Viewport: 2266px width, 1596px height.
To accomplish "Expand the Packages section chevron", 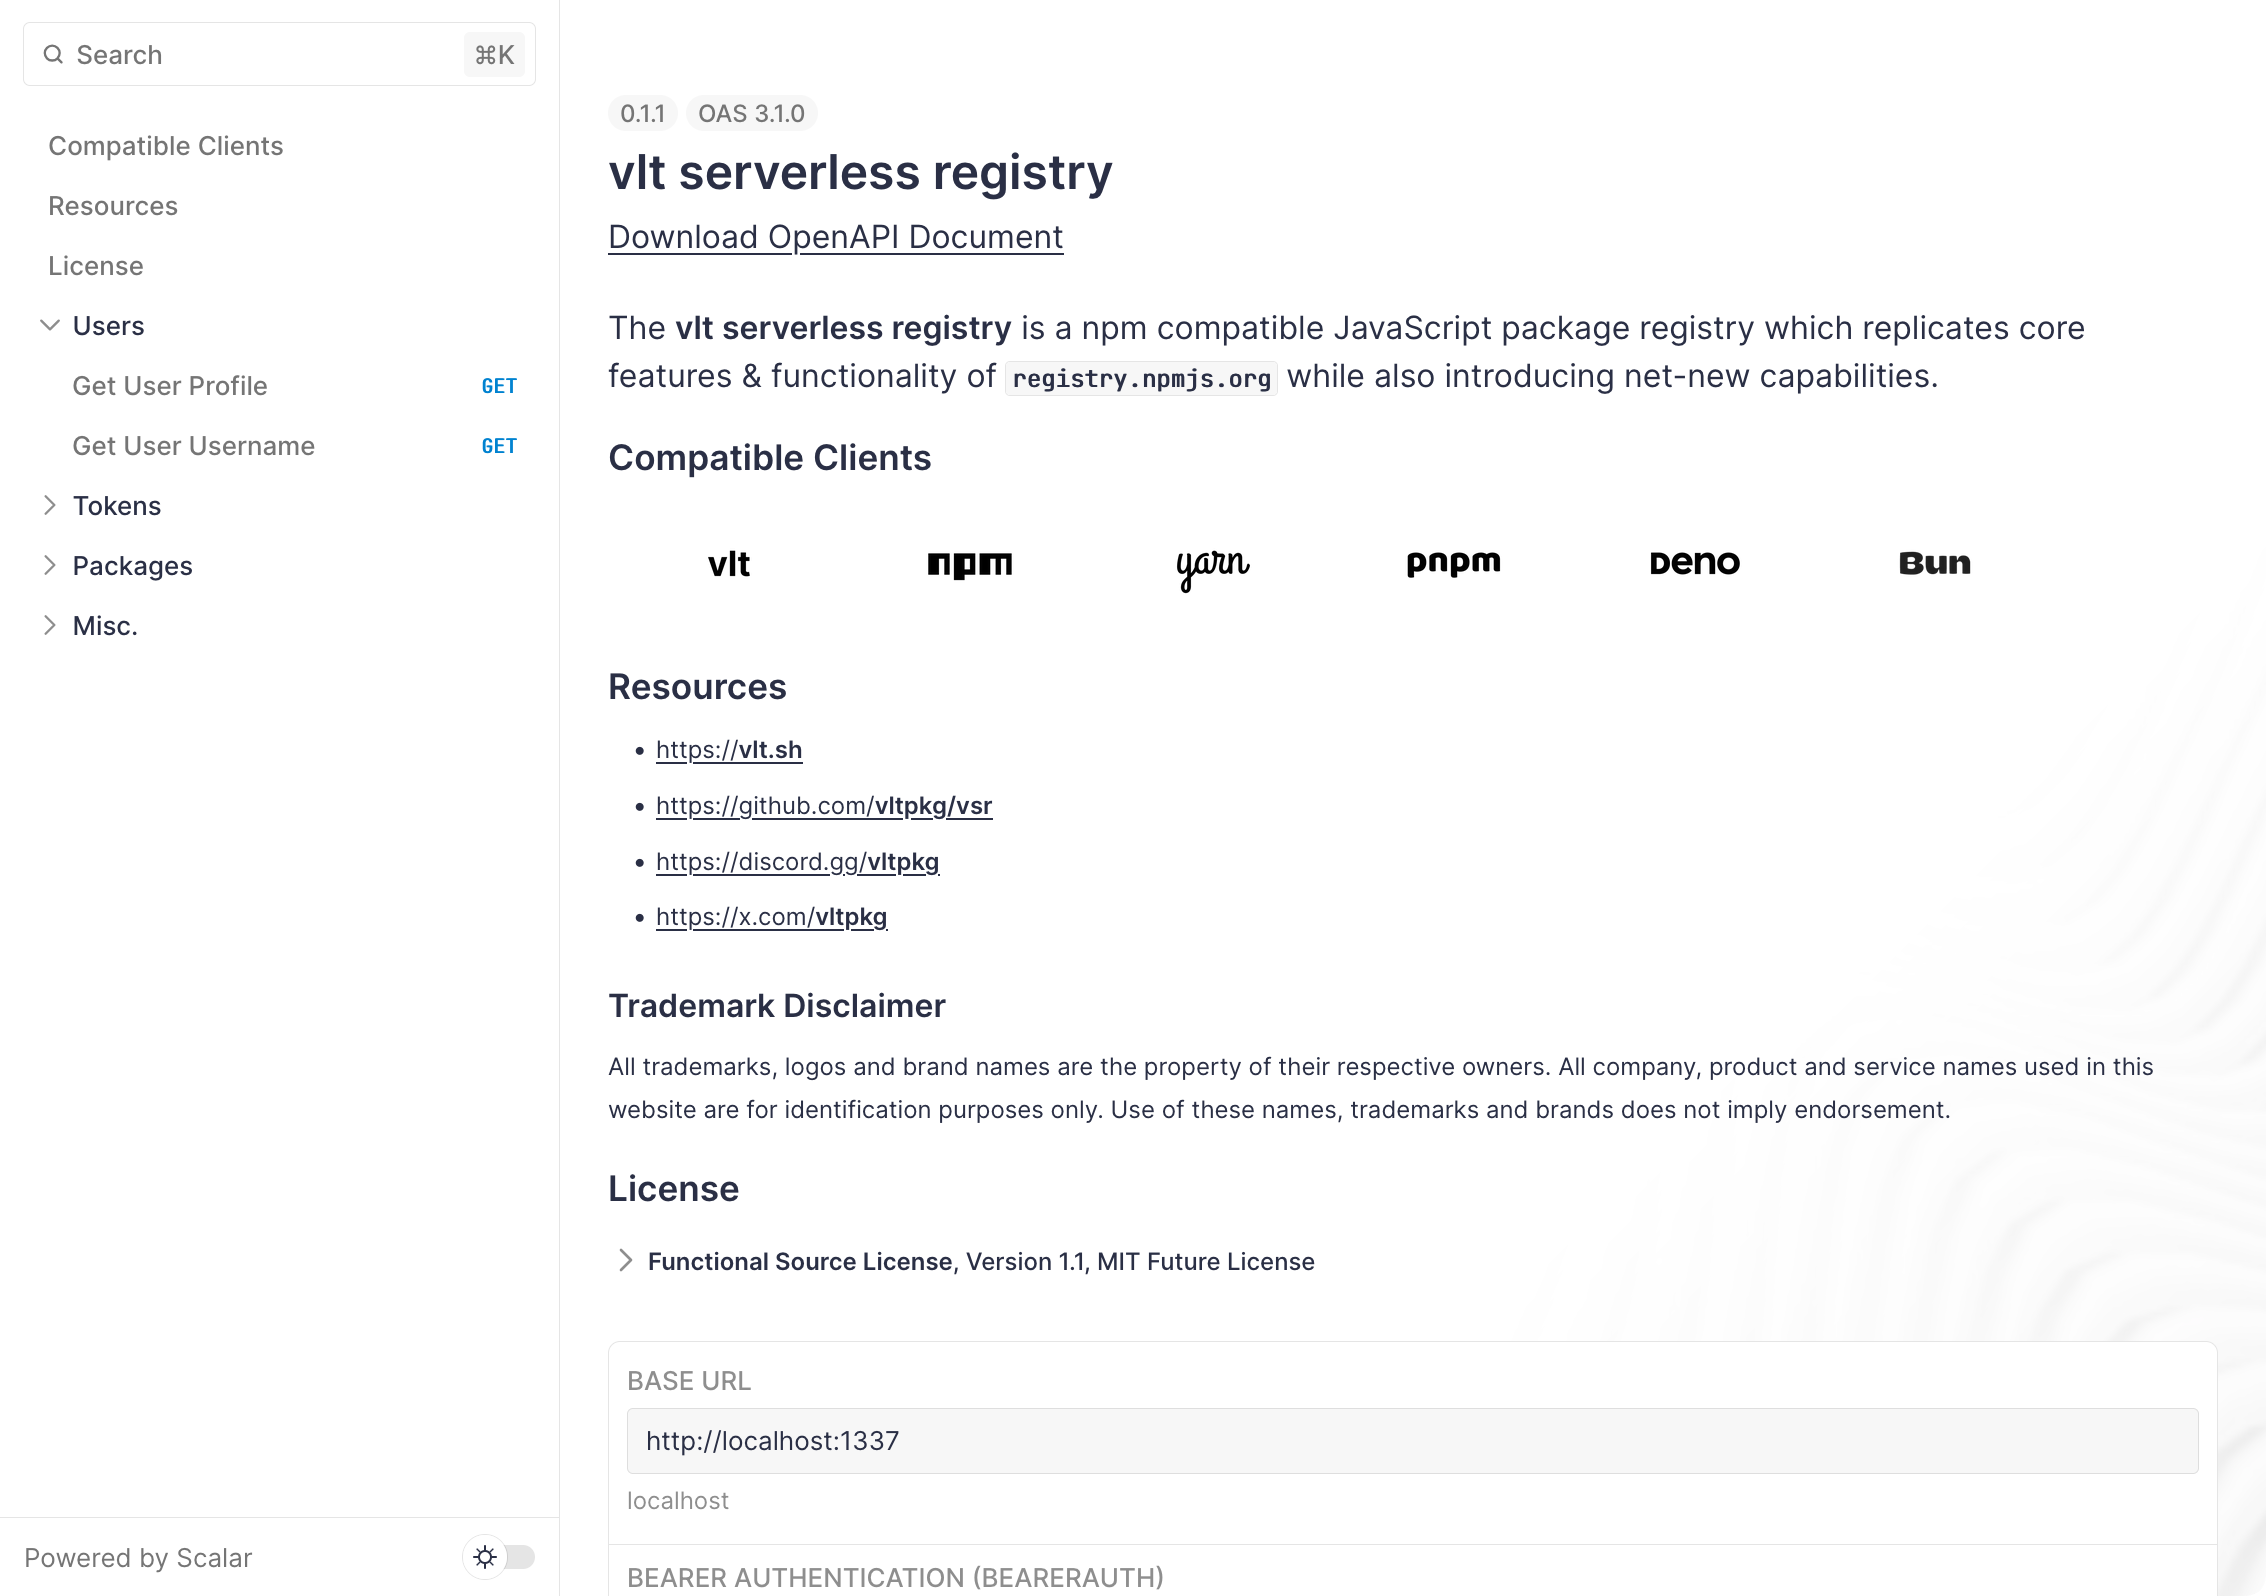I will coord(50,566).
